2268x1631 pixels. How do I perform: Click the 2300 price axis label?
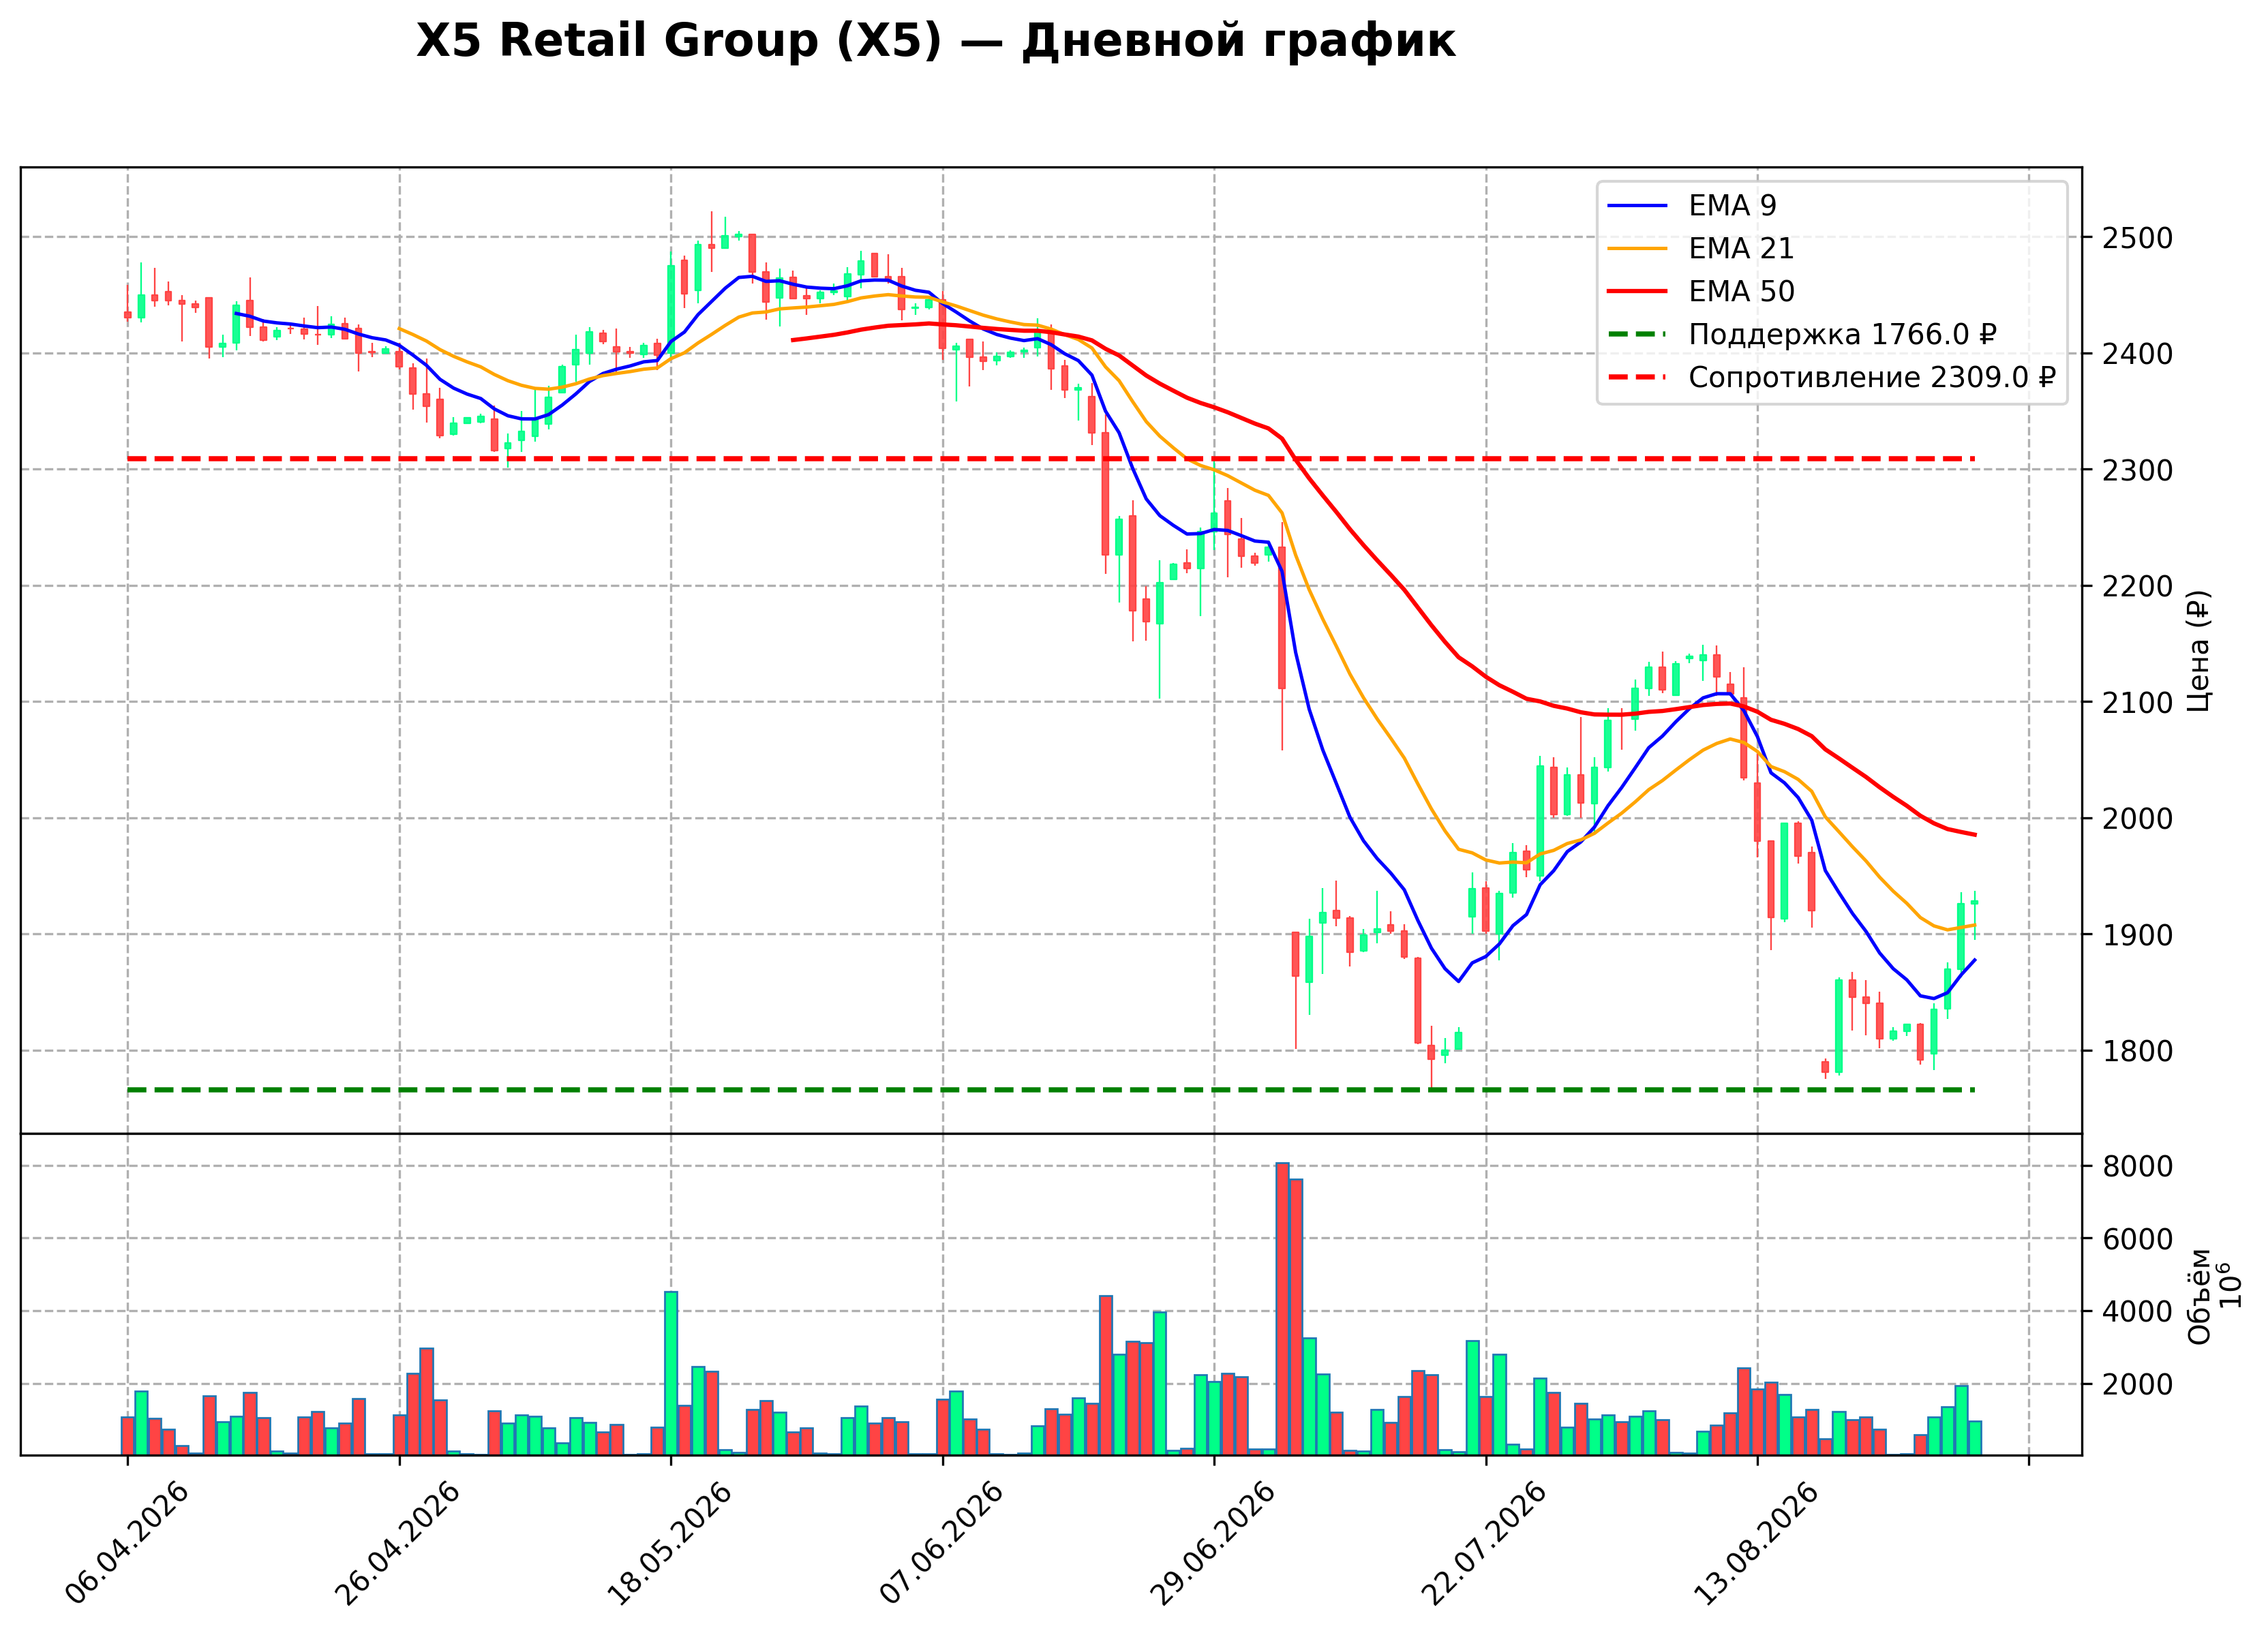(x=2136, y=471)
